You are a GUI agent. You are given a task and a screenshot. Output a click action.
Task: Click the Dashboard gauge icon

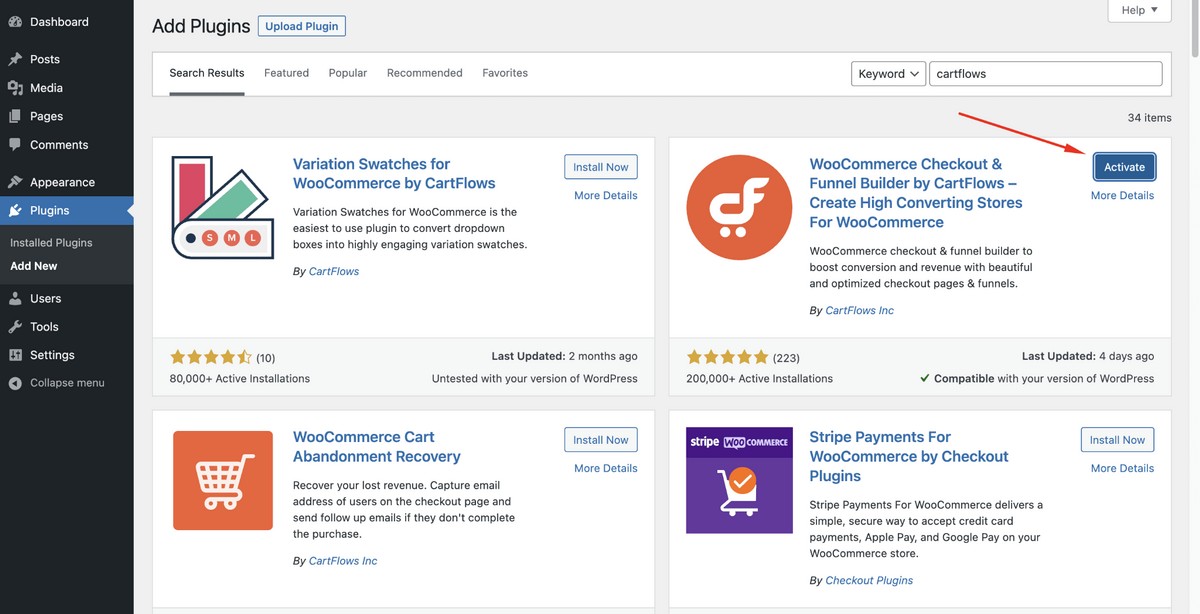pyautogui.click(x=15, y=22)
